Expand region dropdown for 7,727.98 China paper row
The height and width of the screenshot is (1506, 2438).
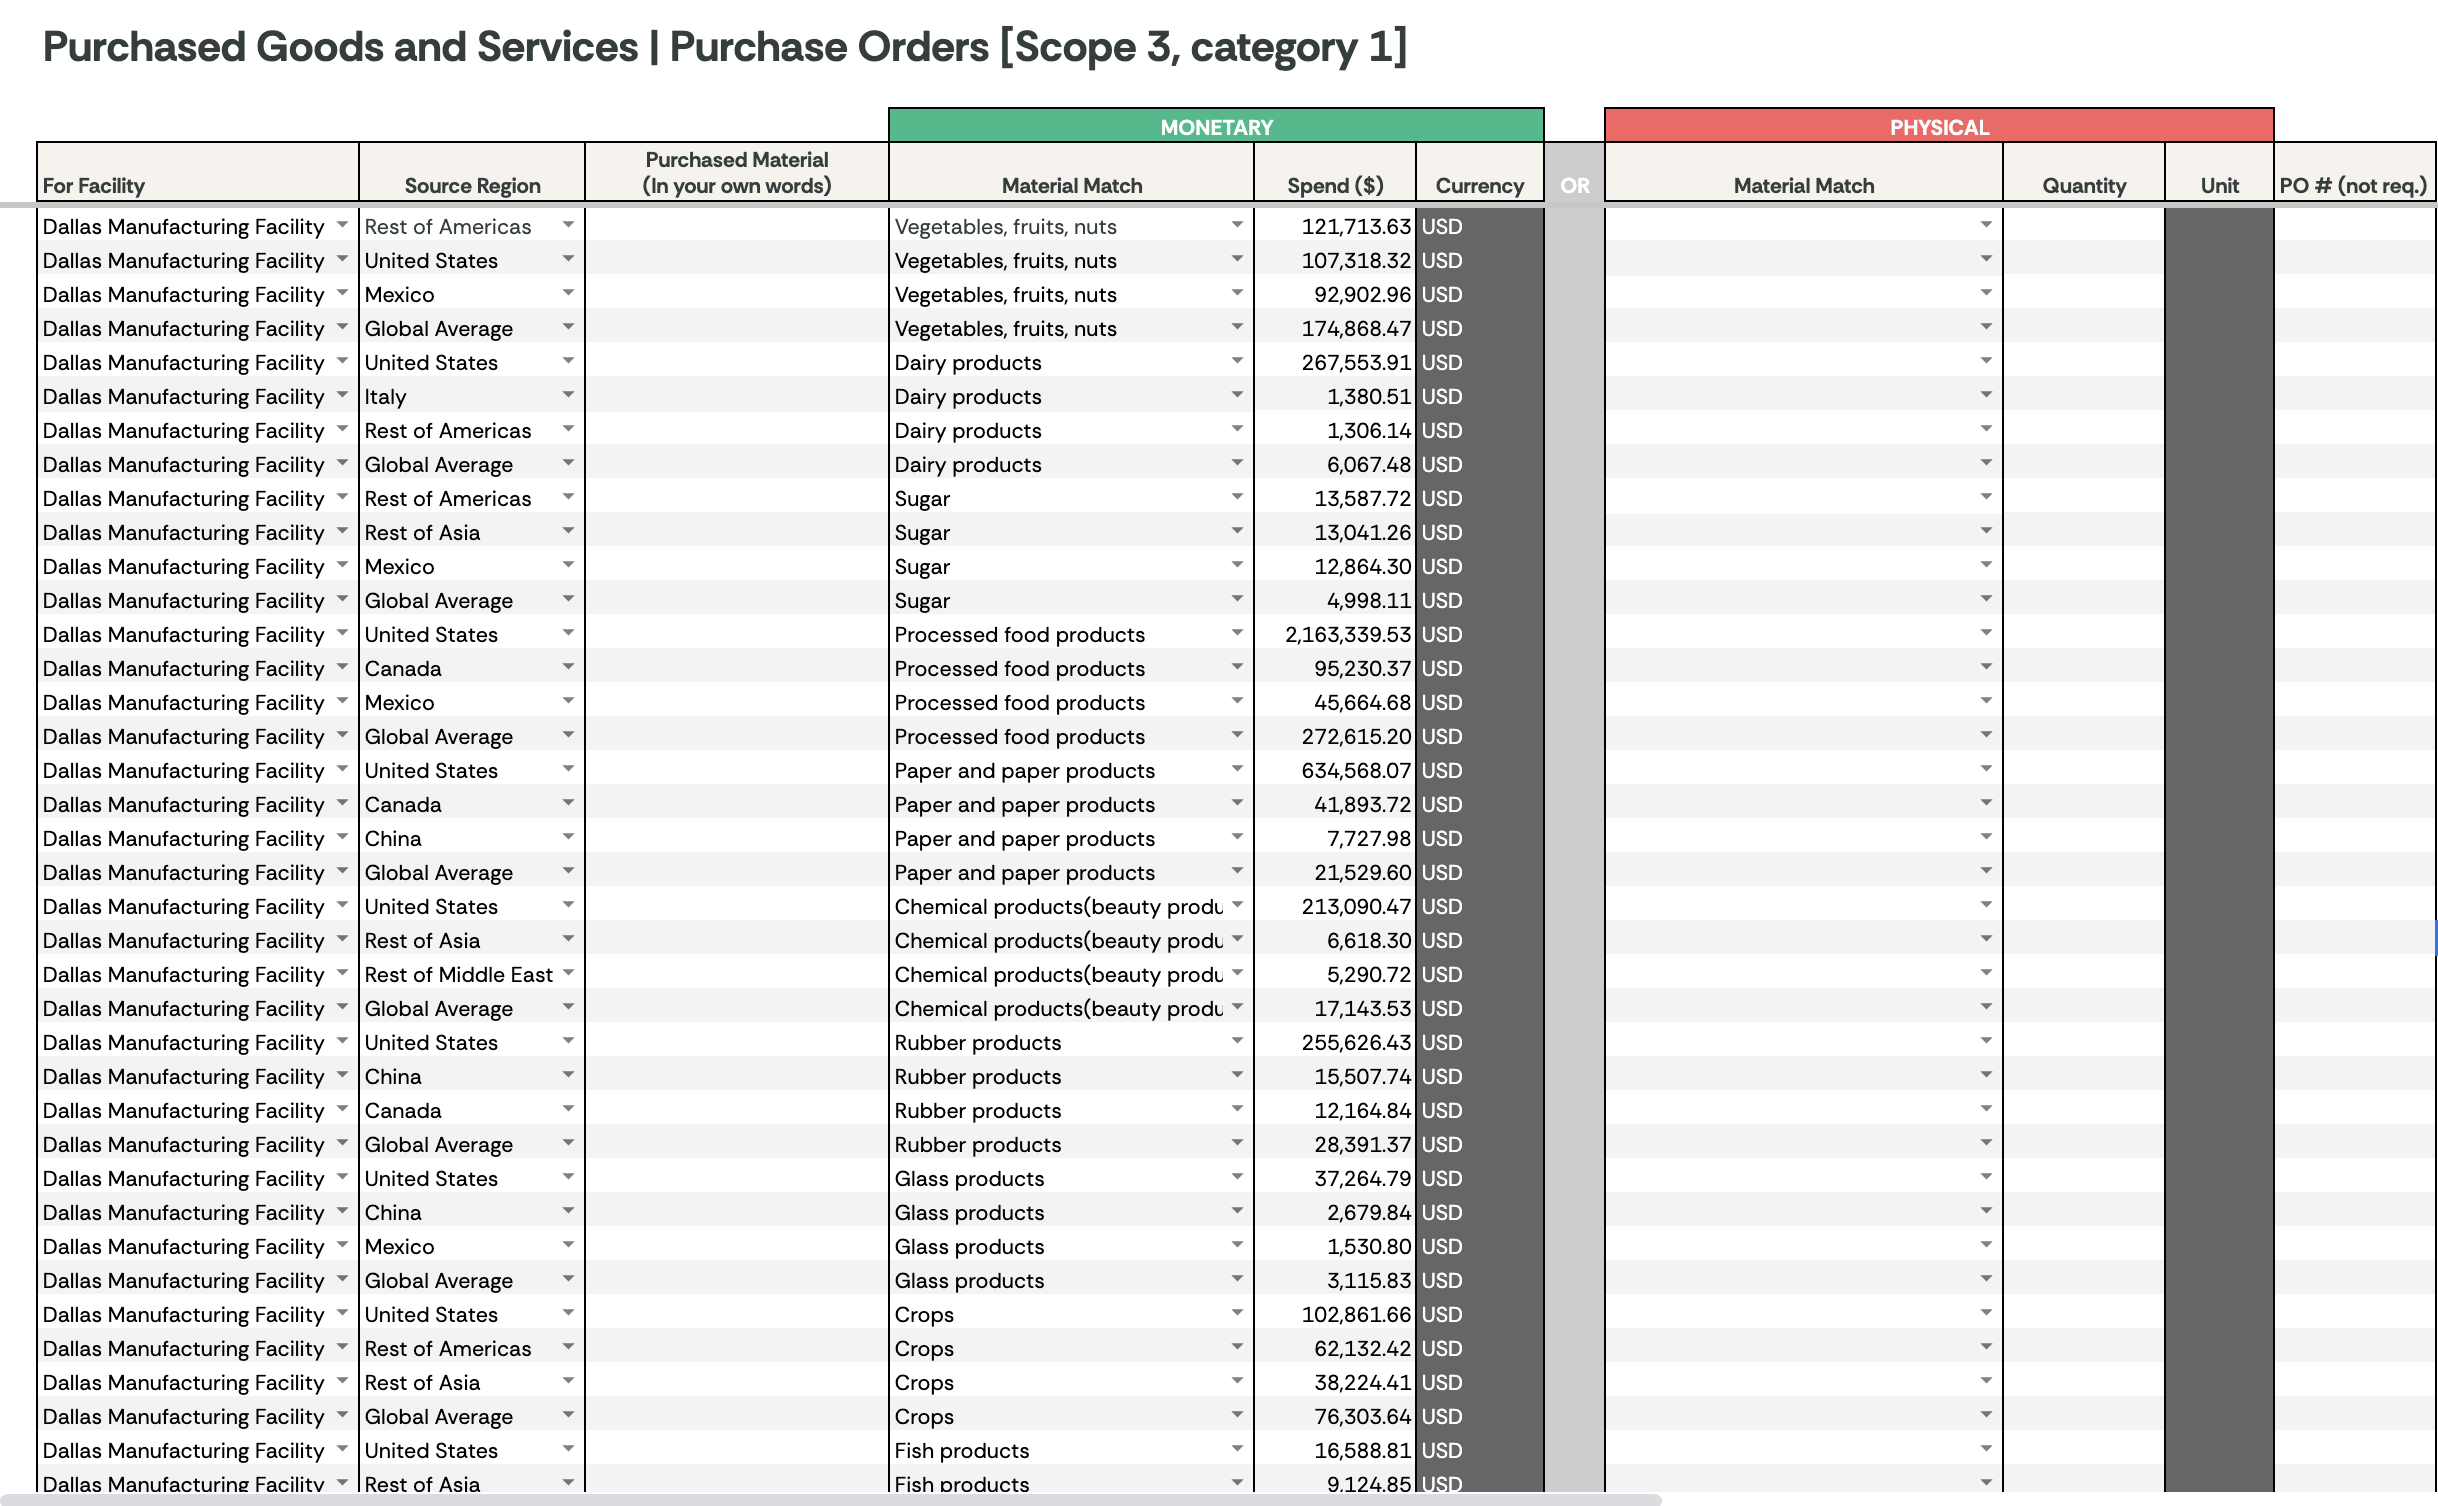click(568, 837)
